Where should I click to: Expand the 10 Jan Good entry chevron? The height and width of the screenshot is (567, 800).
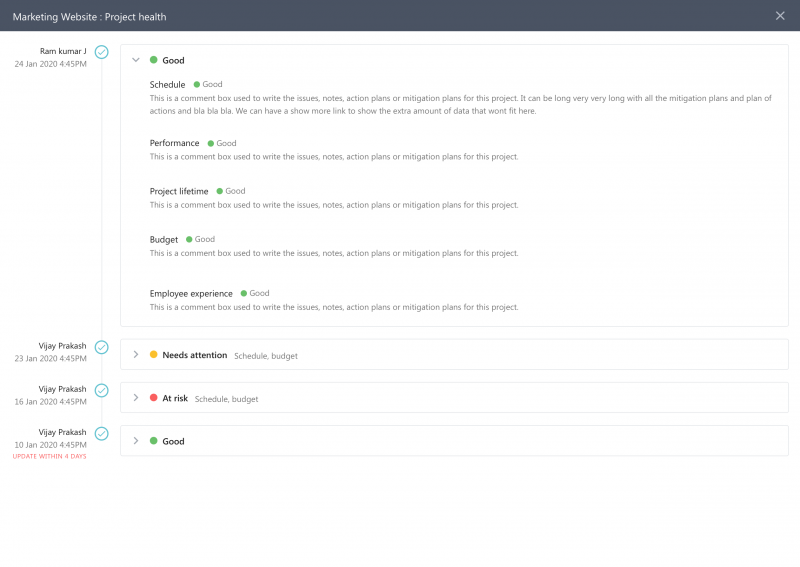(136, 441)
